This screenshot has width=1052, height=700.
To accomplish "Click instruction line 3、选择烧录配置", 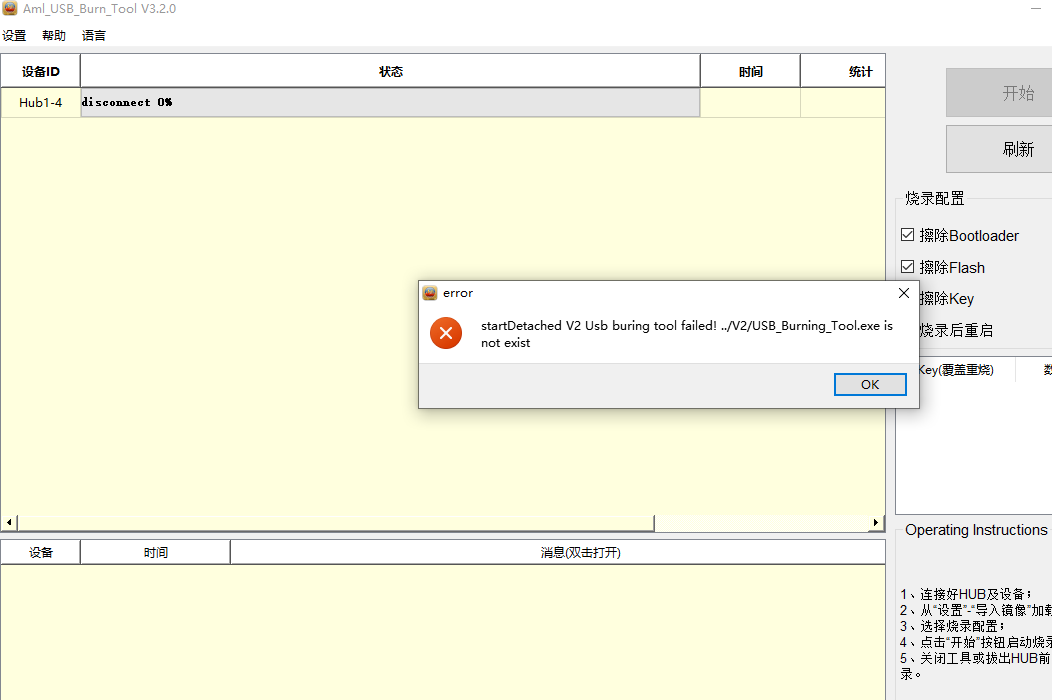I will (952, 626).
